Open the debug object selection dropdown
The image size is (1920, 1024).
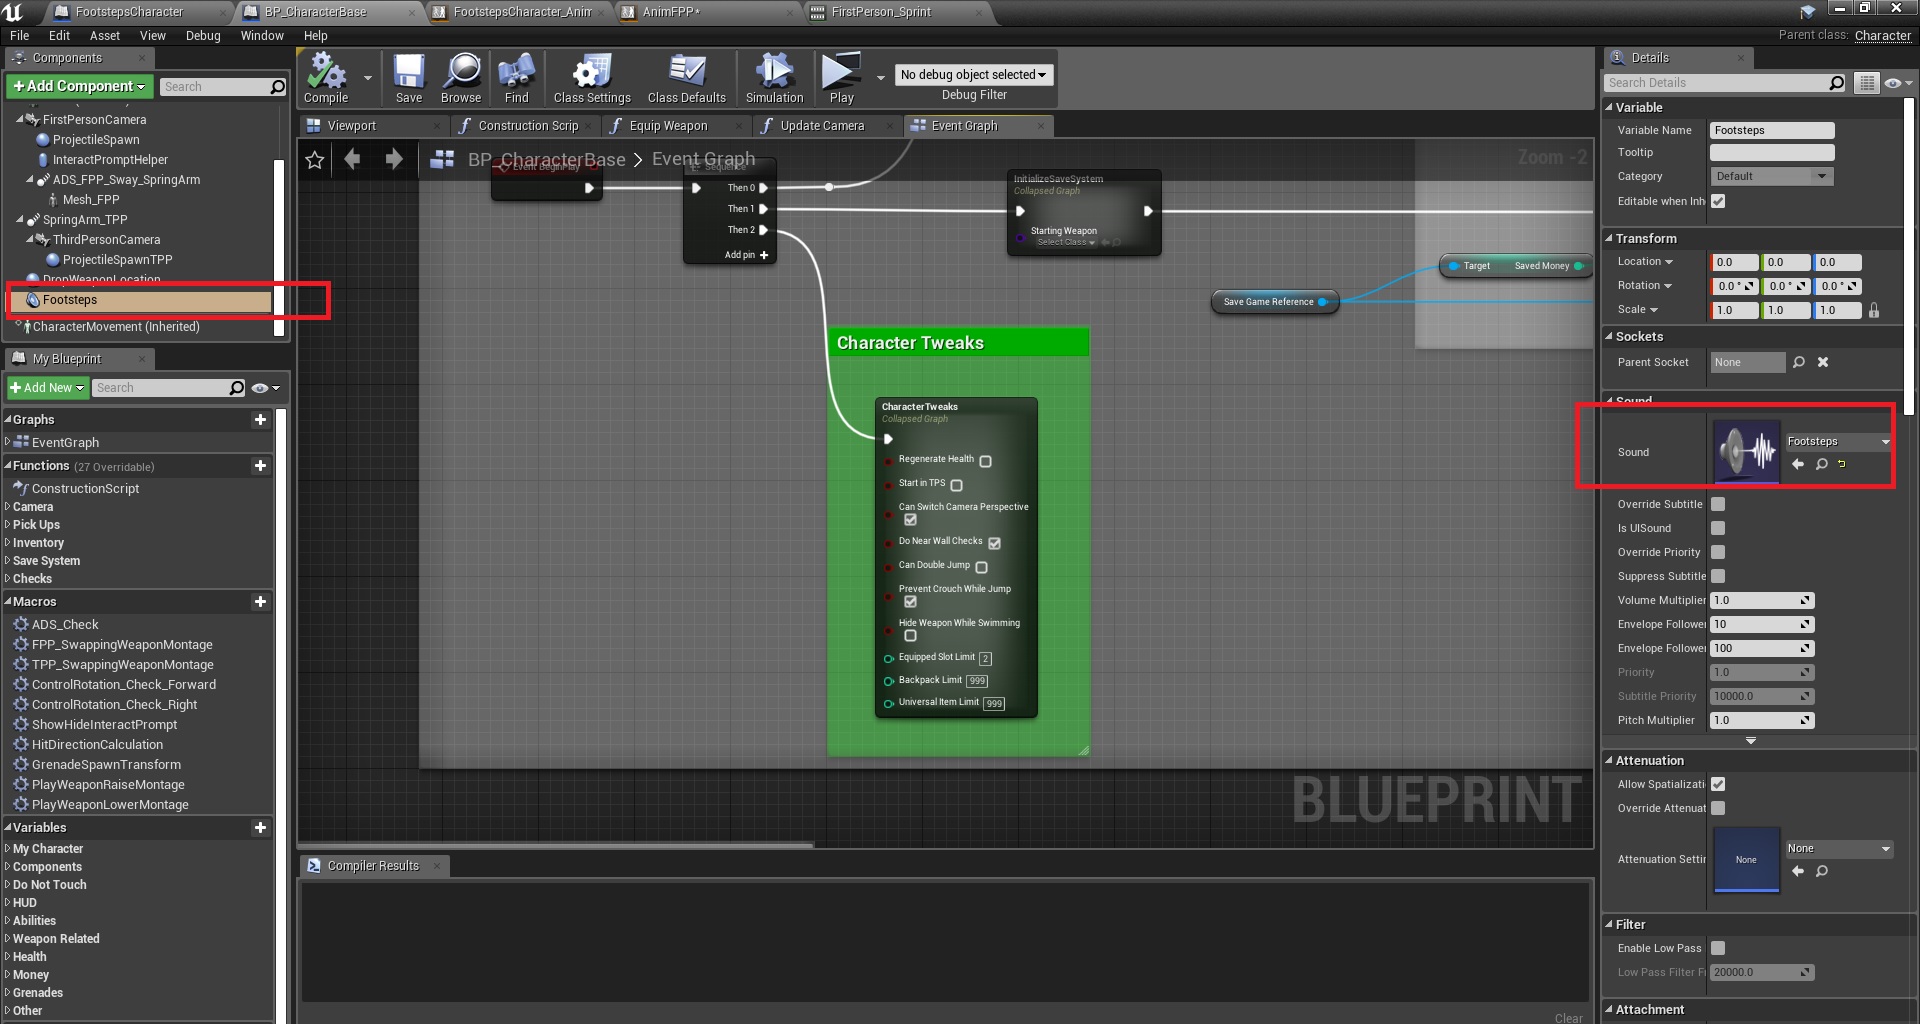point(973,75)
